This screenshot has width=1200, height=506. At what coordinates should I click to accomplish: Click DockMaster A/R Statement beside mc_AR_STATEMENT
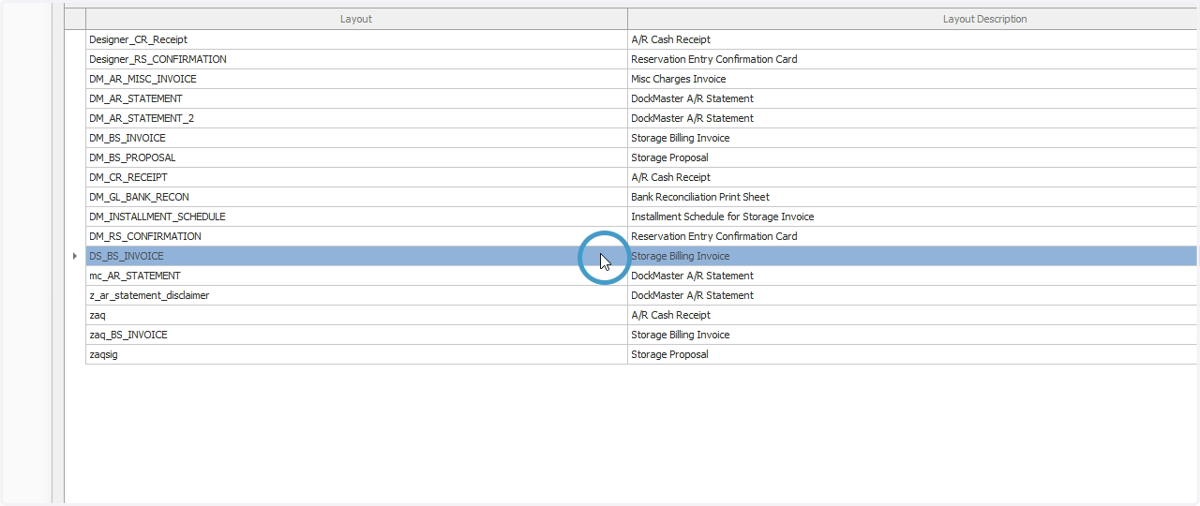(x=692, y=276)
